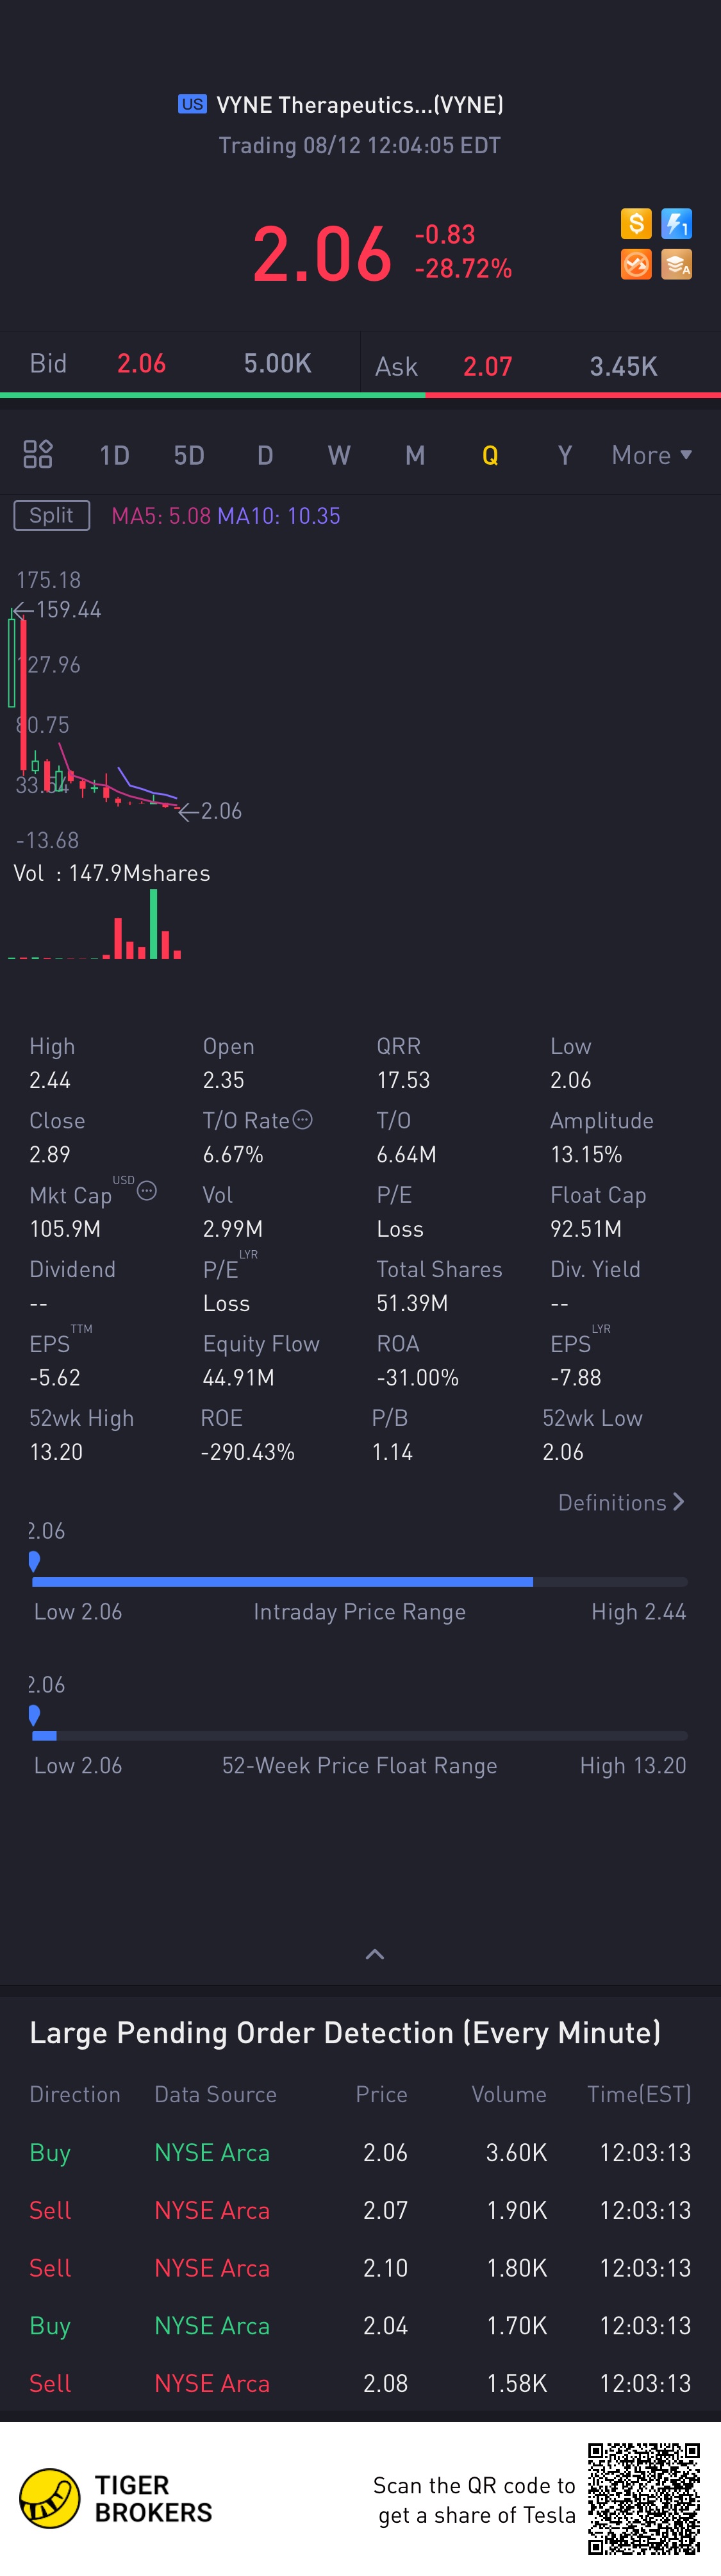This screenshot has width=721, height=2576.
Task: Select the quarterly Q chart period
Action: pyautogui.click(x=490, y=456)
